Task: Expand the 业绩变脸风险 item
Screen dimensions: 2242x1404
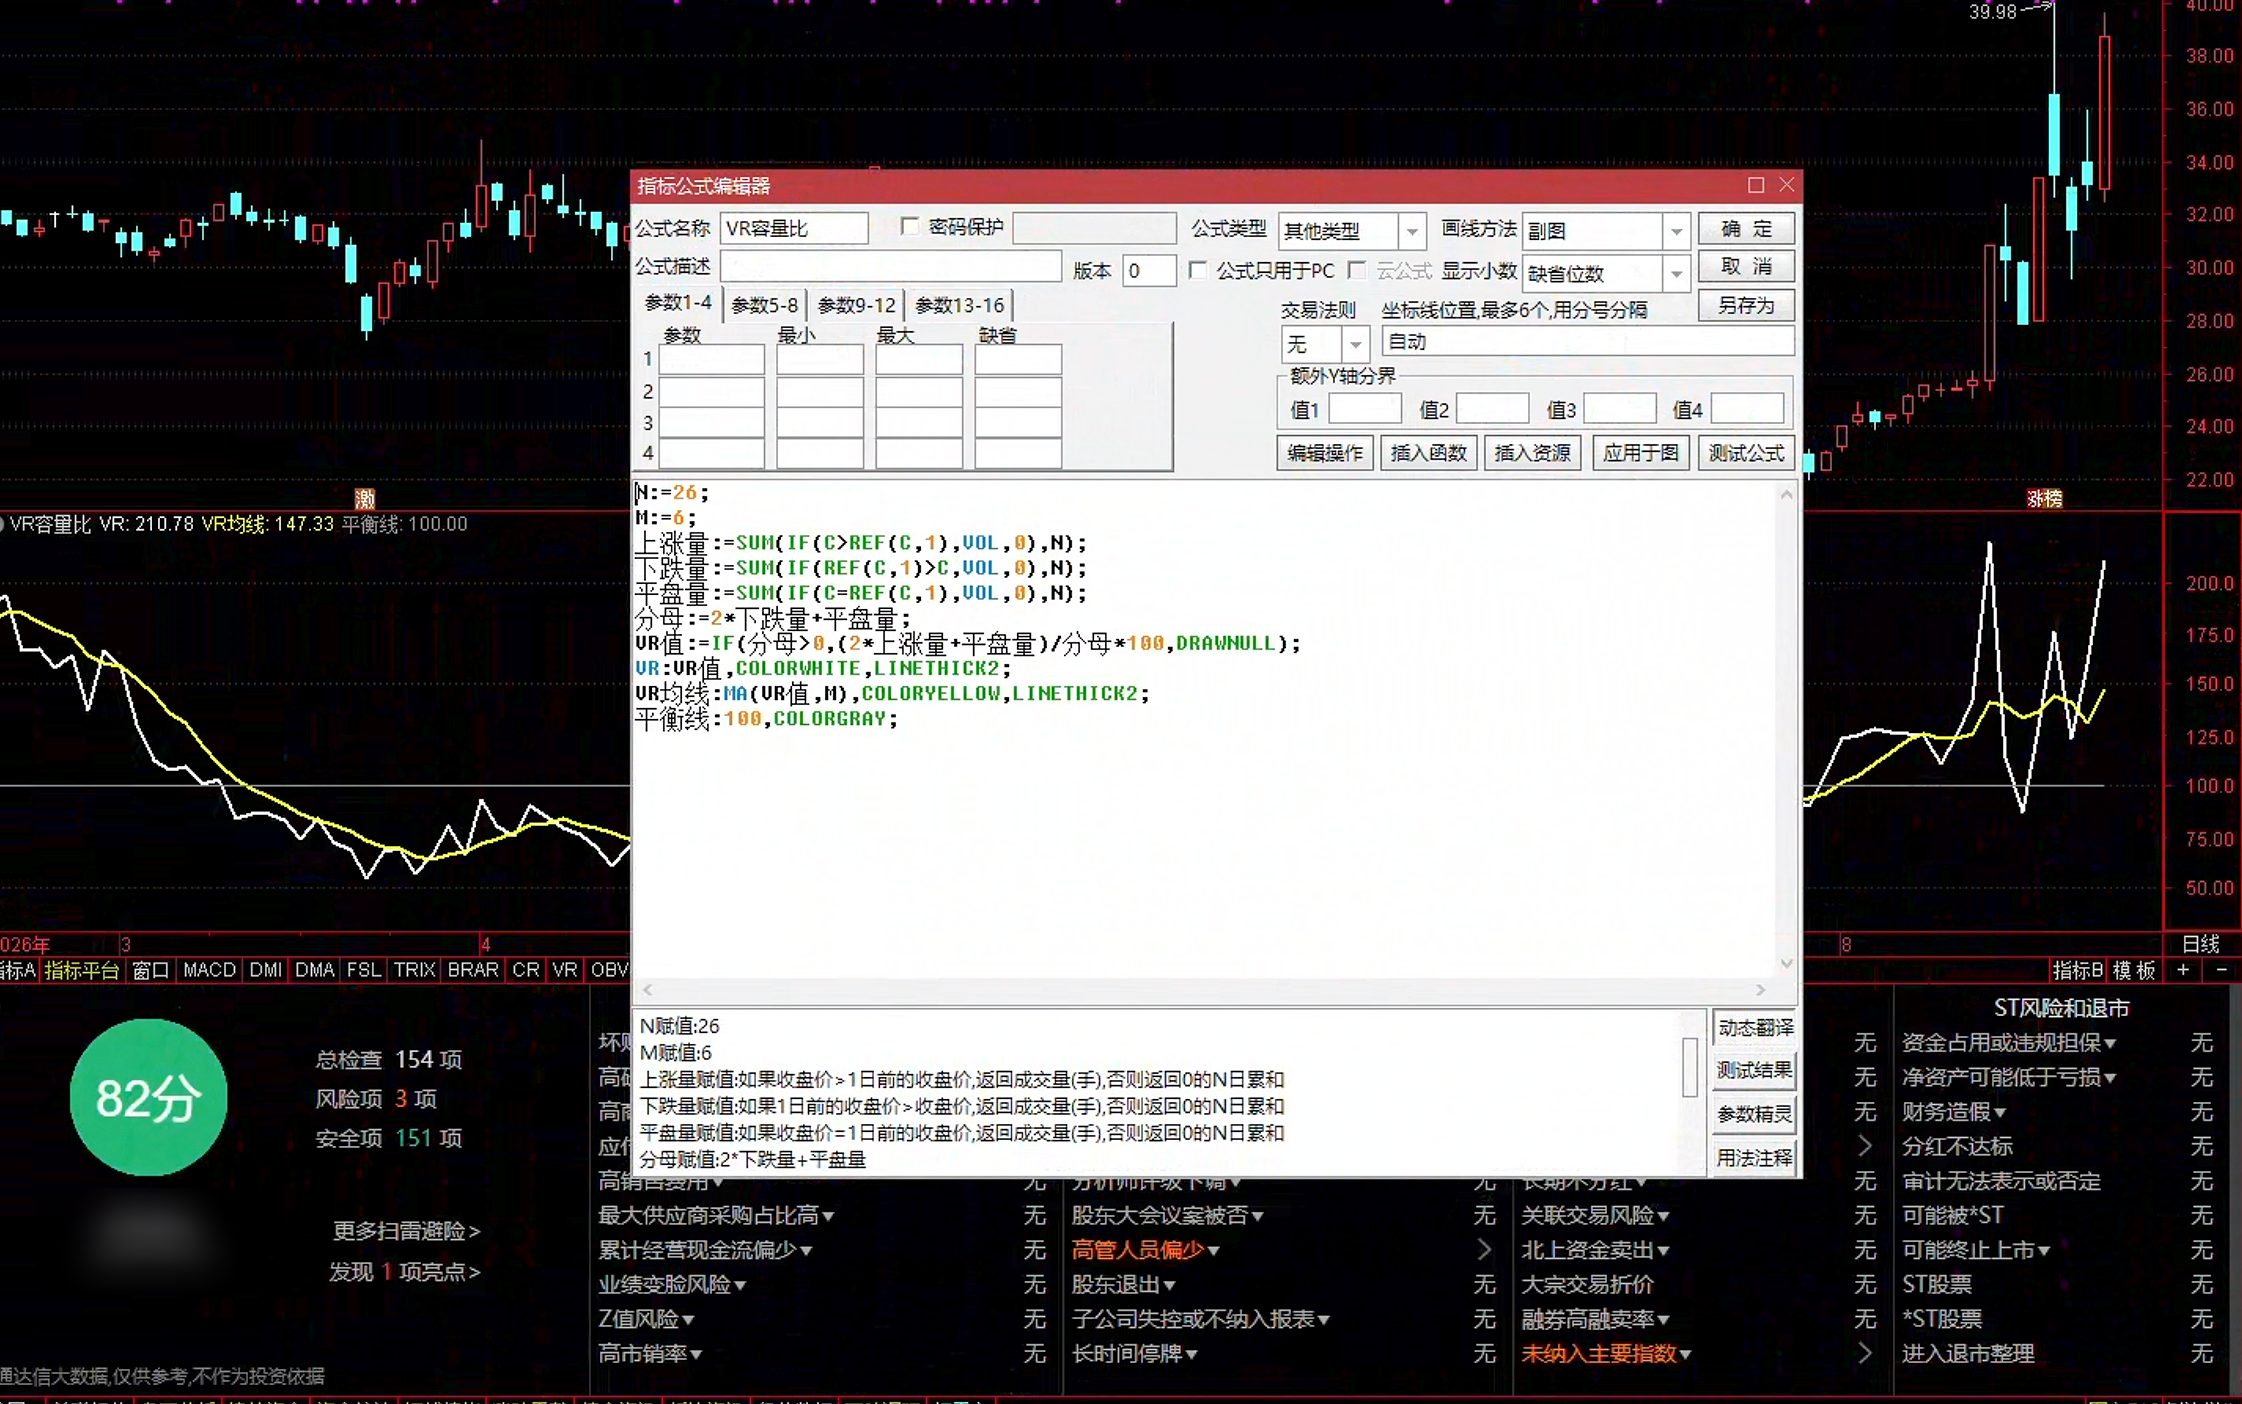Action: 672,1285
